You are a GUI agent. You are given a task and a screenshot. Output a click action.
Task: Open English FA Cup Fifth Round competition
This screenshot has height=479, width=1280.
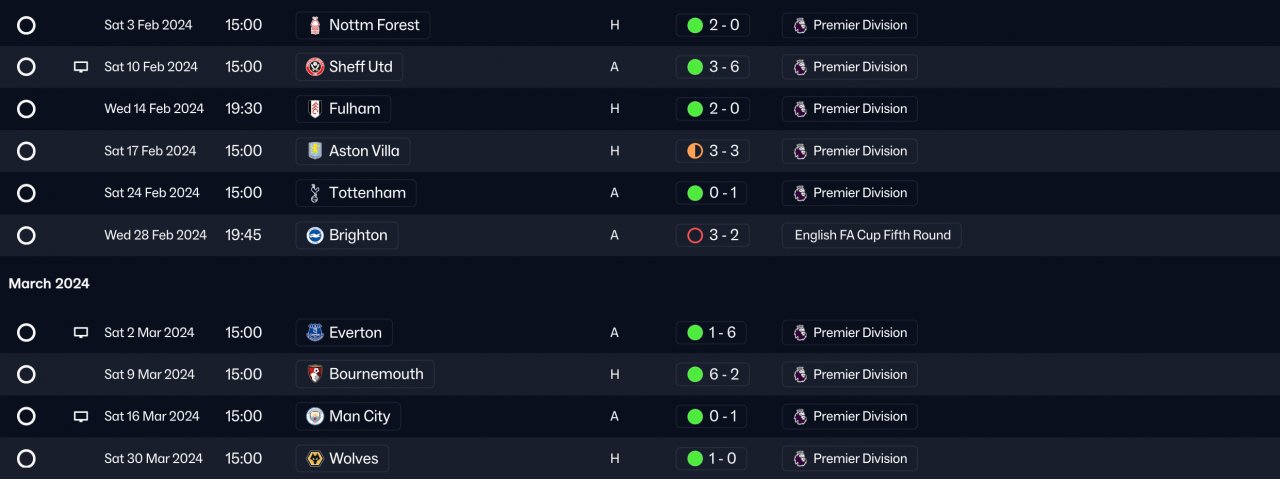[872, 235]
